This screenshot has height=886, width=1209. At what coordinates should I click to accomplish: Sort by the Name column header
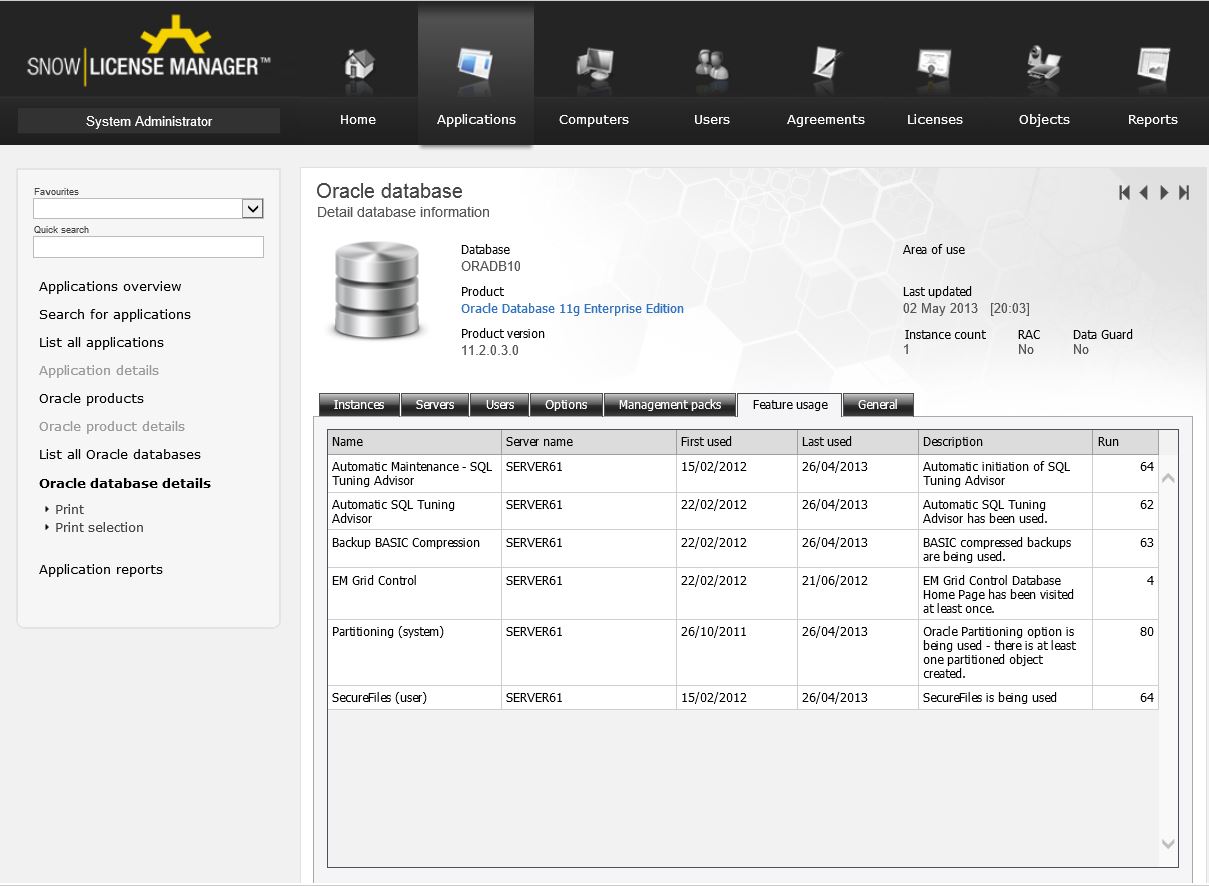[x=414, y=442]
